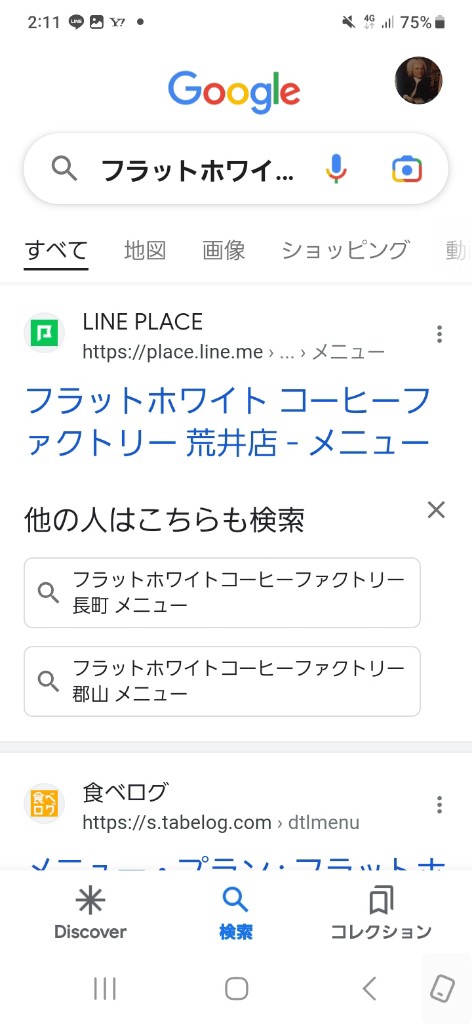
Task: Open the コレクション tab
Action: [381, 913]
